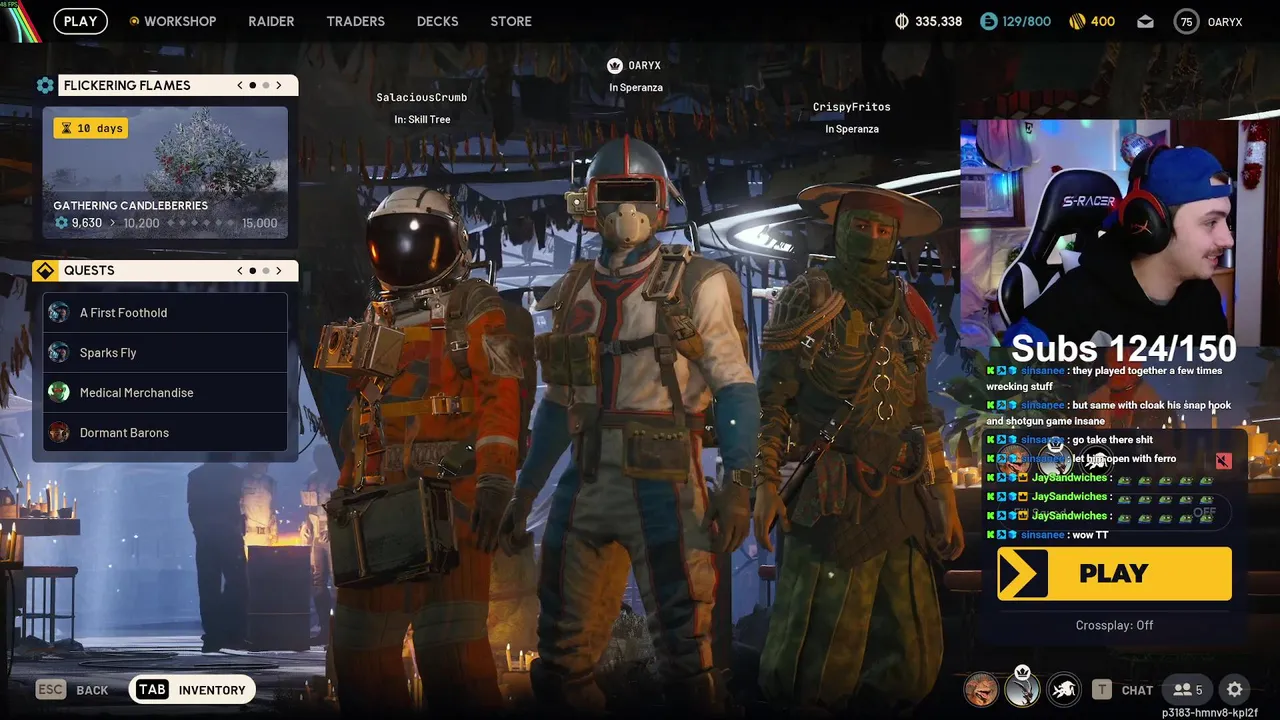Click the Medical Merchandise trader portrait icon
The width and height of the screenshot is (1280, 720).
(x=59, y=392)
